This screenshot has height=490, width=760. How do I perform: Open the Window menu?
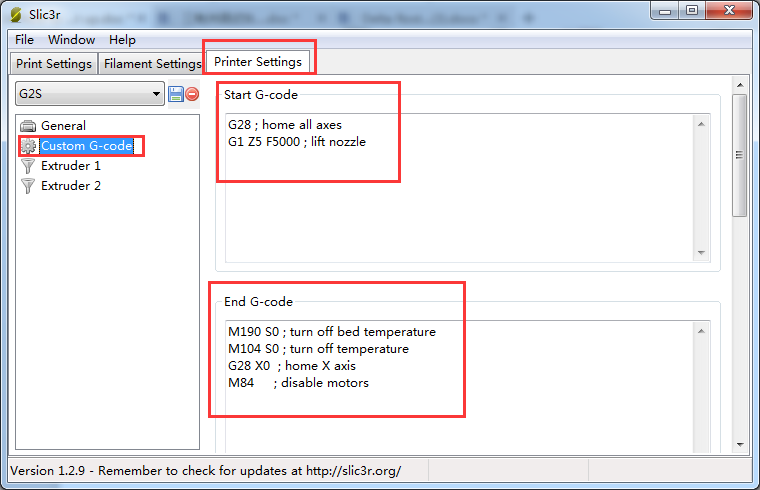[x=71, y=40]
